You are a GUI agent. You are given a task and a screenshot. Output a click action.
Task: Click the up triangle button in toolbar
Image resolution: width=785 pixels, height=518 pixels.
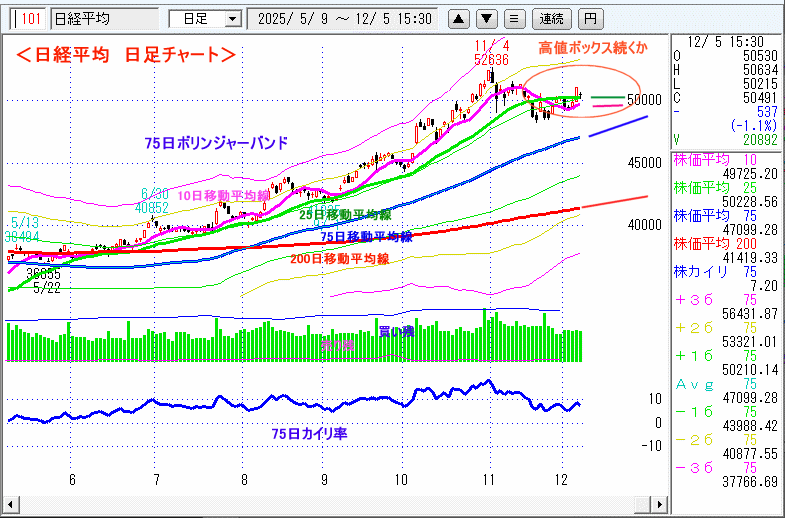(x=458, y=19)
